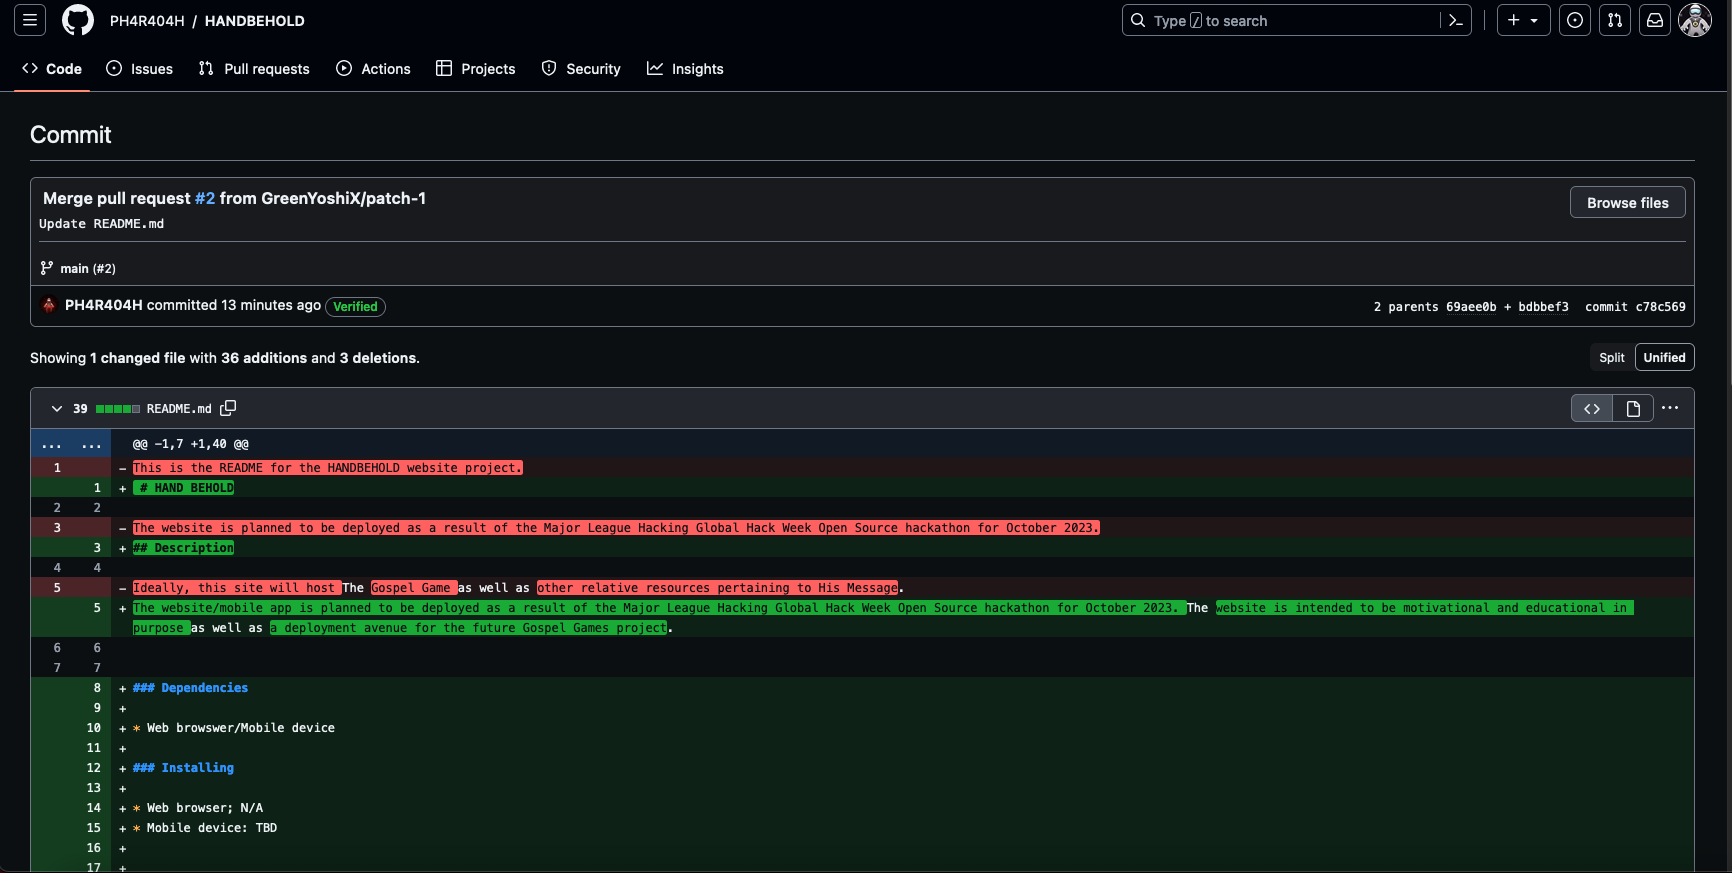Screen dimensions: 1732x873
Task: Switch to the Code tab
Action: coord(52,69)
